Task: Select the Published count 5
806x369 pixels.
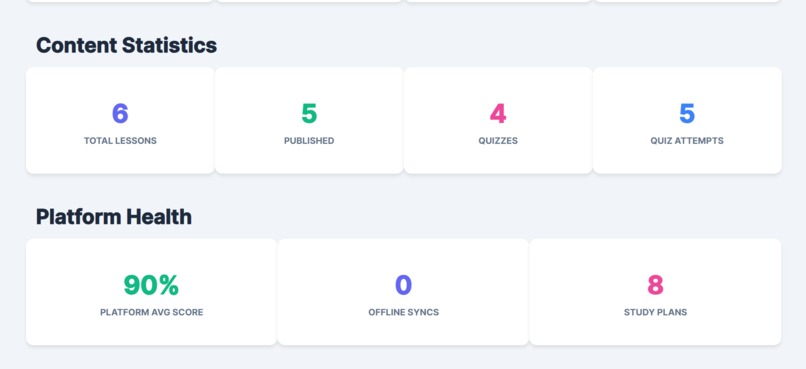Action: 309,114
